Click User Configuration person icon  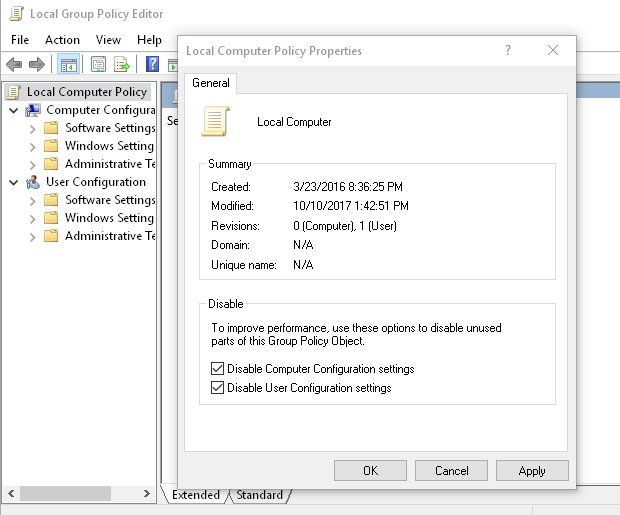click(33, 182)
